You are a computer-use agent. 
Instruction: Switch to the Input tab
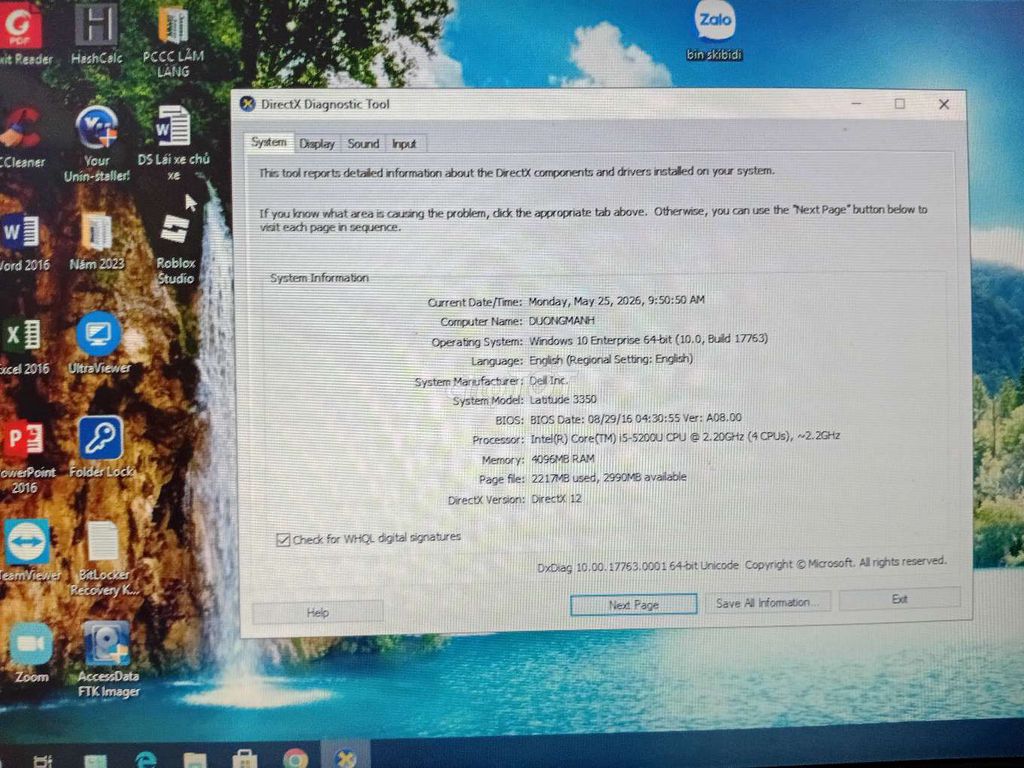pos(404,144)
